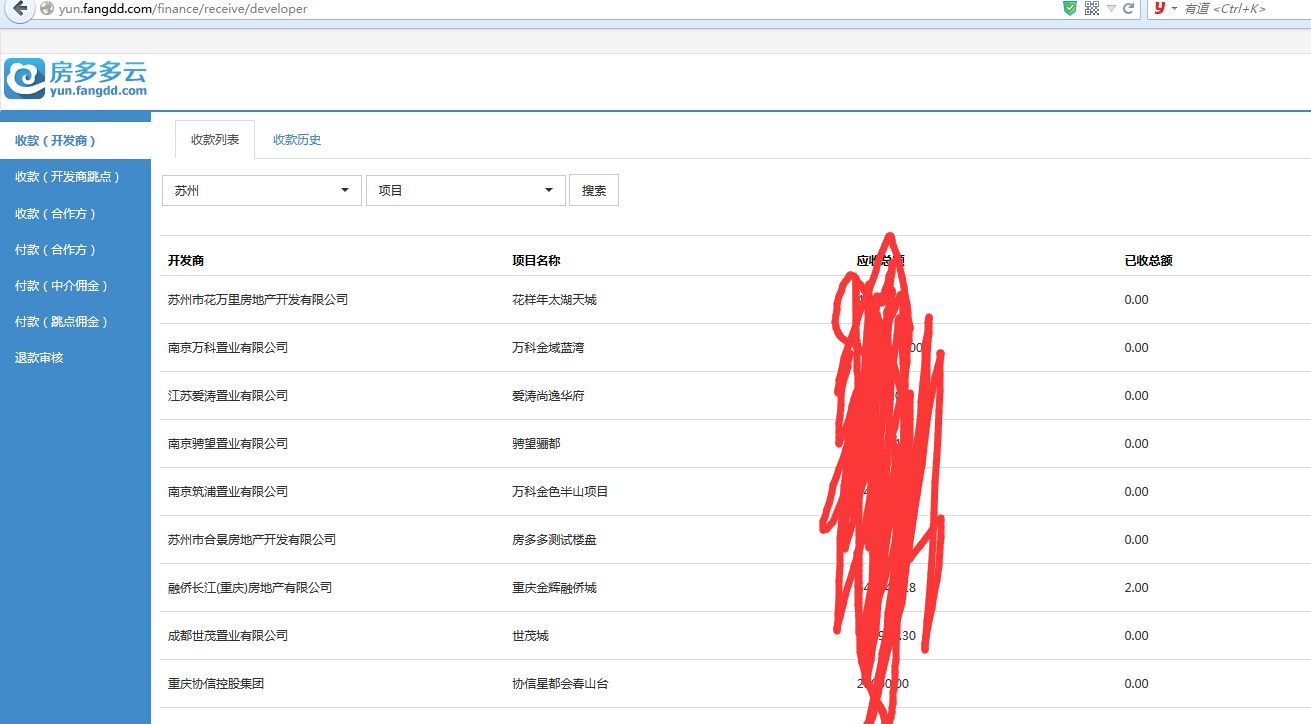Click project name 协信星都会春山台
Viewport: 1311px width, 724px height.
[560, 683]
